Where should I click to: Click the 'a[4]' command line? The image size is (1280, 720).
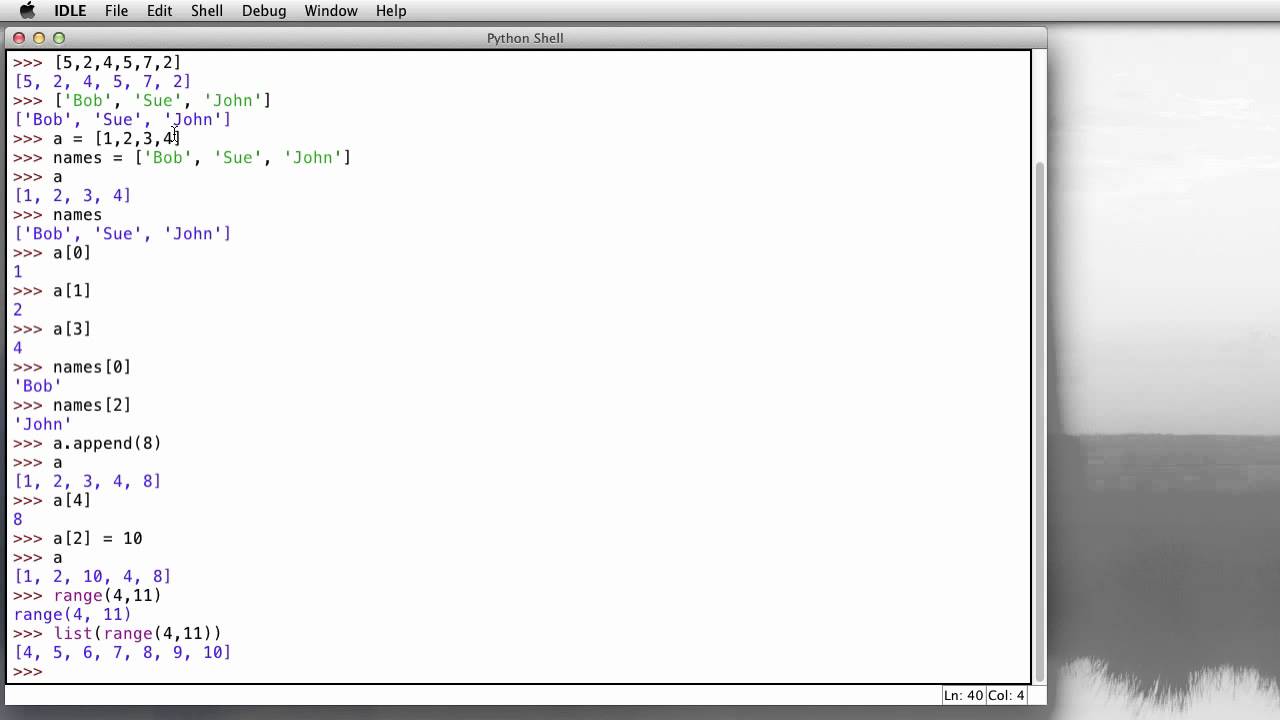click(x=52, y=499)
